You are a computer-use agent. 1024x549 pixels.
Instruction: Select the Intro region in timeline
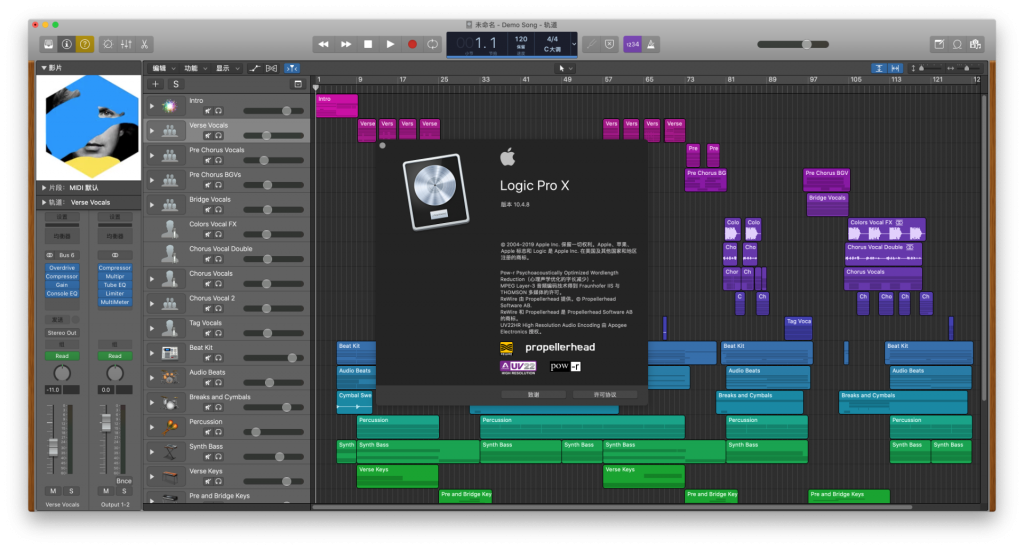click(337, 106)
